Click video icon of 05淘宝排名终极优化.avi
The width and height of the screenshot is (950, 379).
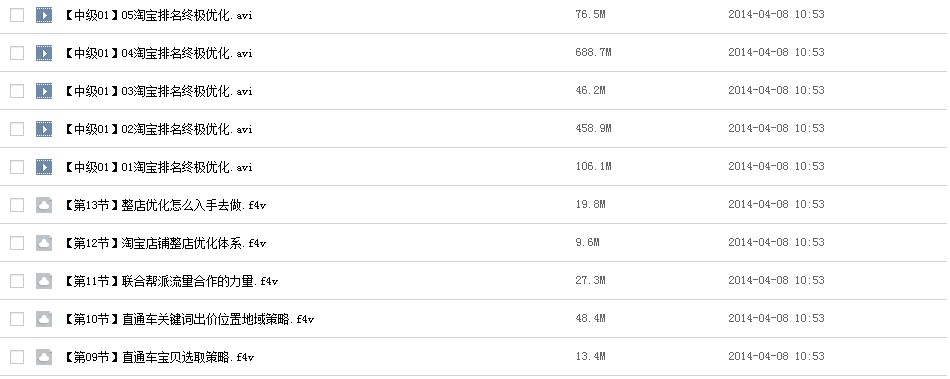pyautogui.click(x=44, y=15)
